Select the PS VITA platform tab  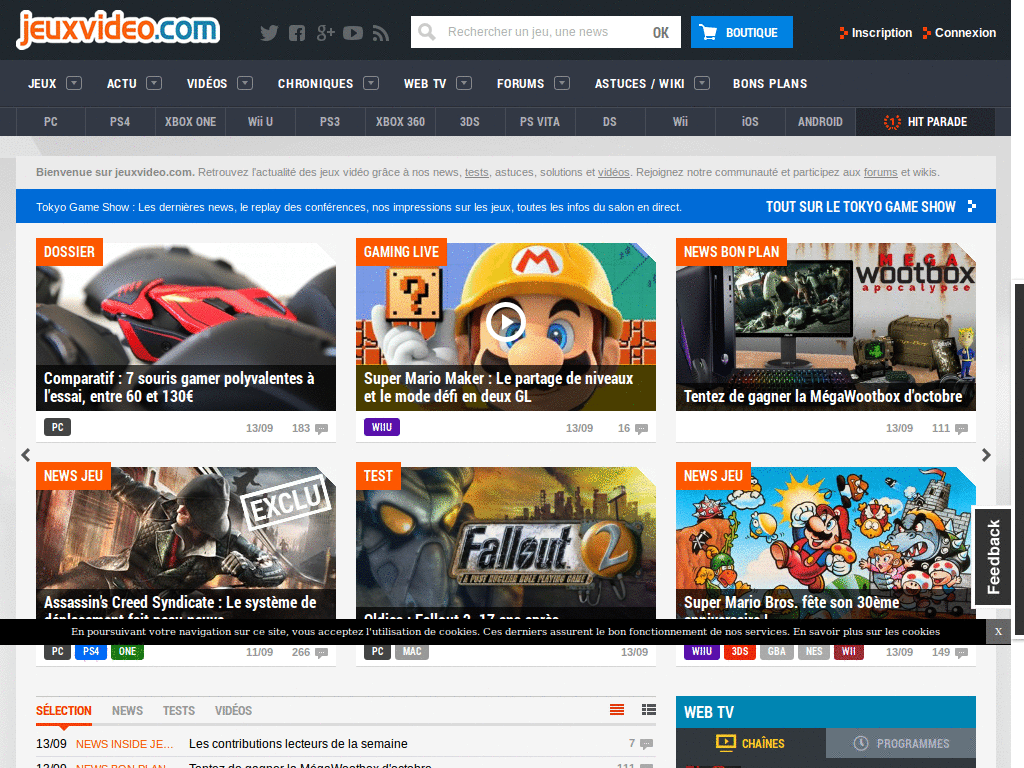point(539,121)
